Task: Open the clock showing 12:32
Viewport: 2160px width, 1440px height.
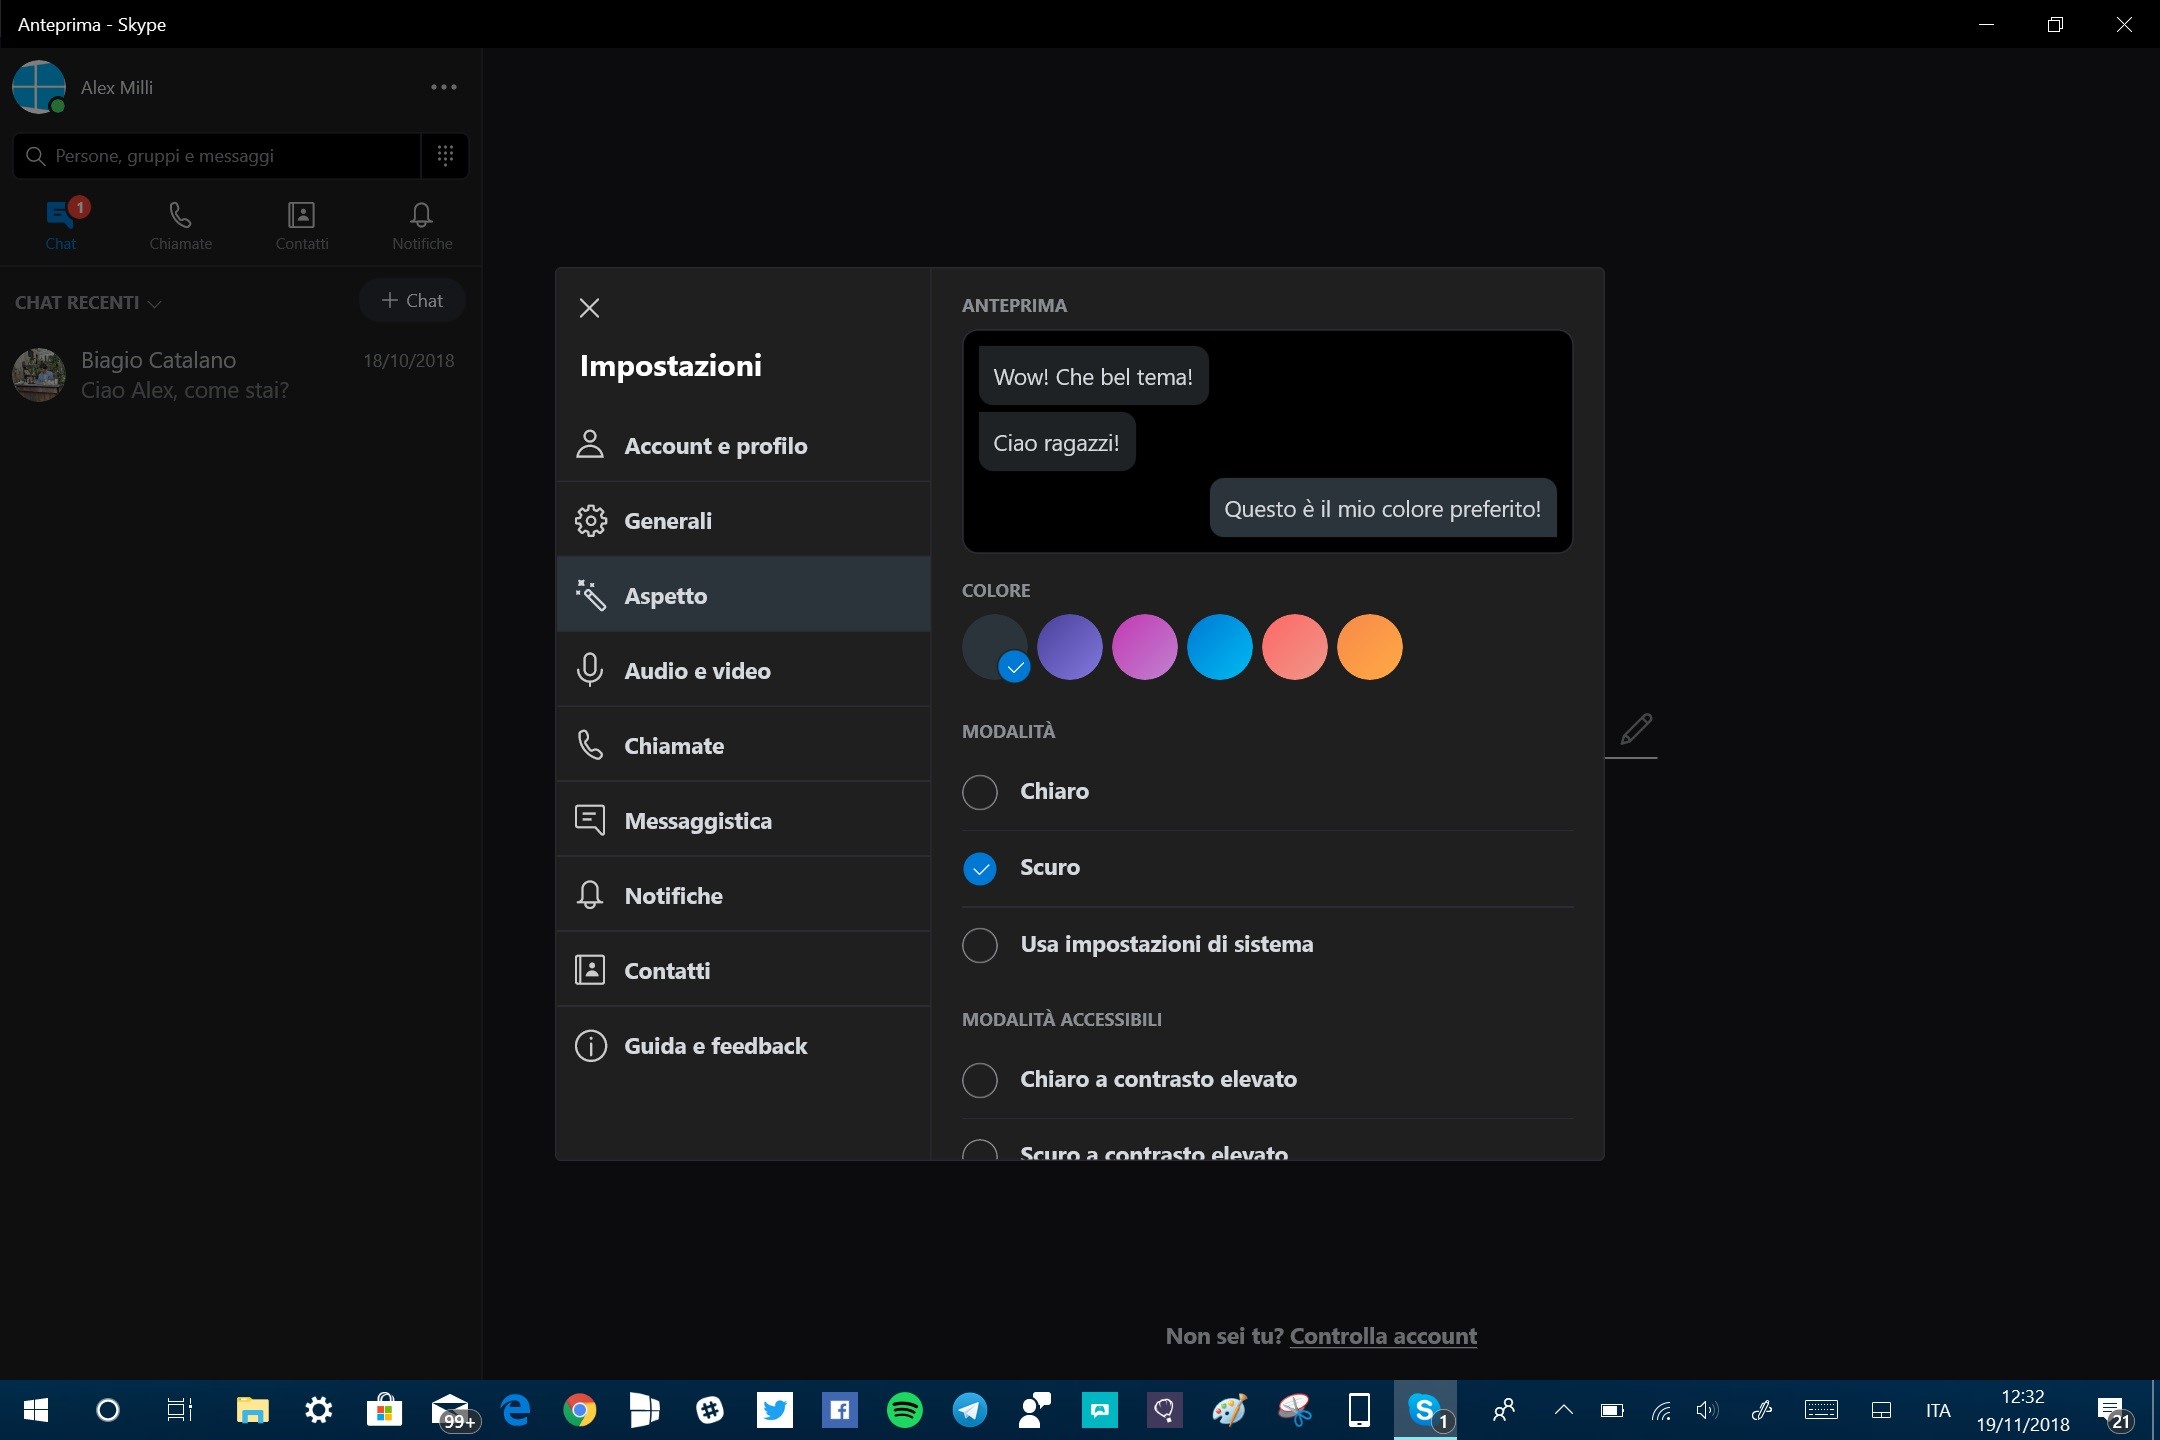Action: (2023, 1410)
